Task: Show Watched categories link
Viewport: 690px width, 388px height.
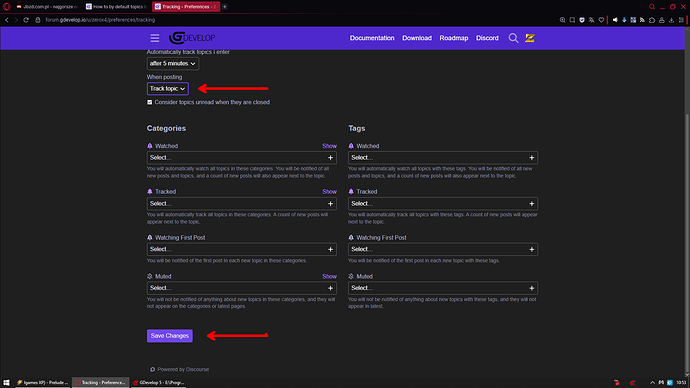Action: click(329, 146)
